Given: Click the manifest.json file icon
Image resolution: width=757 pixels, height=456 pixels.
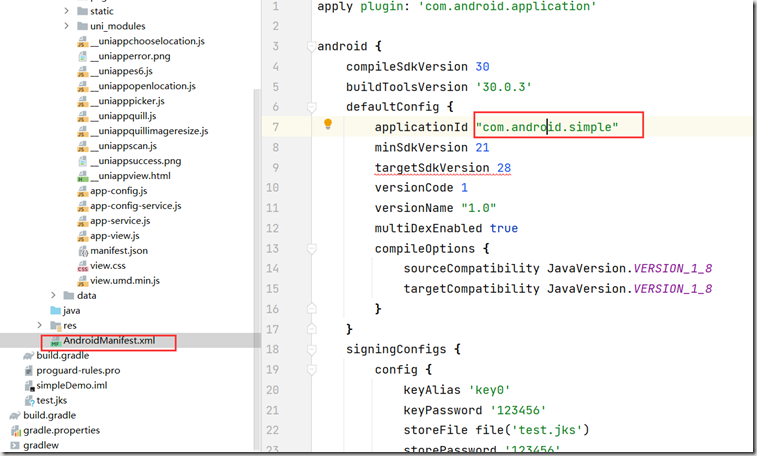Looking at the screenshot, I should tap(82, 250).
